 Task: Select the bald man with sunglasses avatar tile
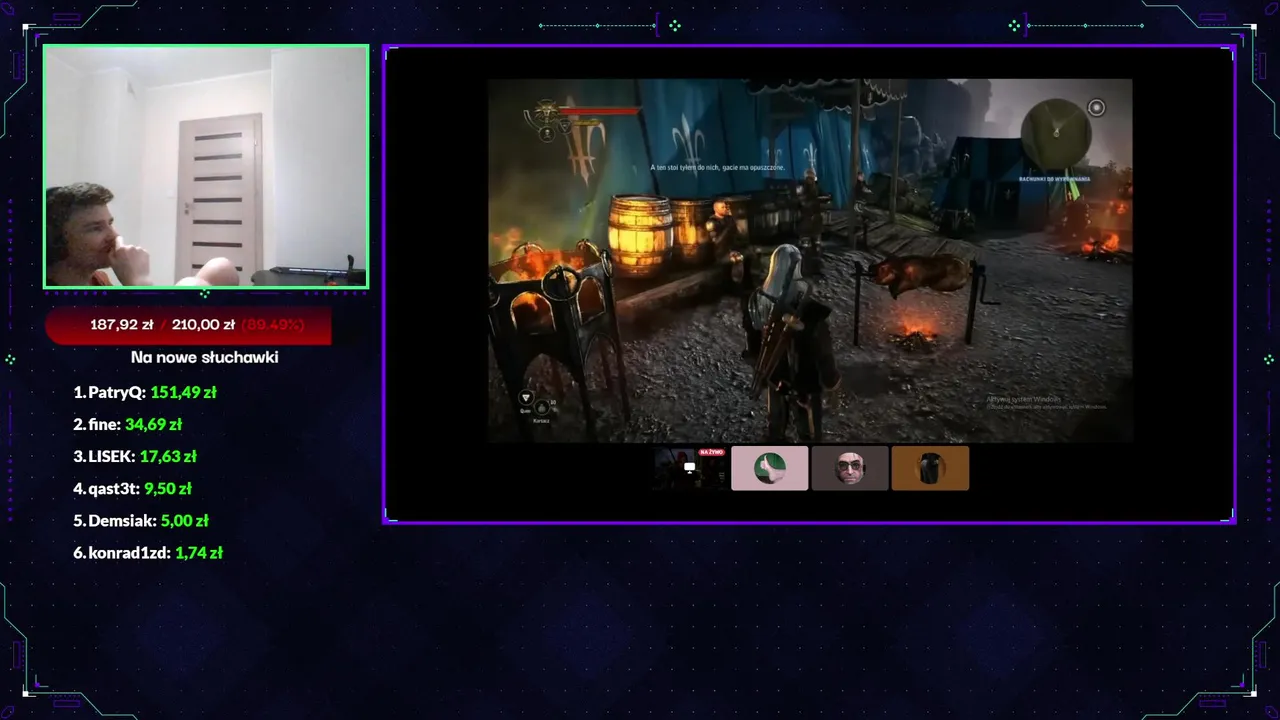coord(850,468)
